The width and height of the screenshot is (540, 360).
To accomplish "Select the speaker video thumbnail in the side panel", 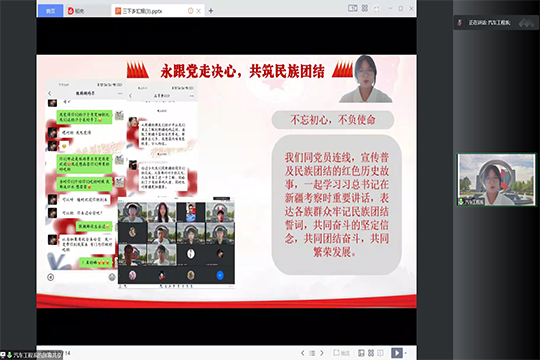I will [x=496, y=180].
